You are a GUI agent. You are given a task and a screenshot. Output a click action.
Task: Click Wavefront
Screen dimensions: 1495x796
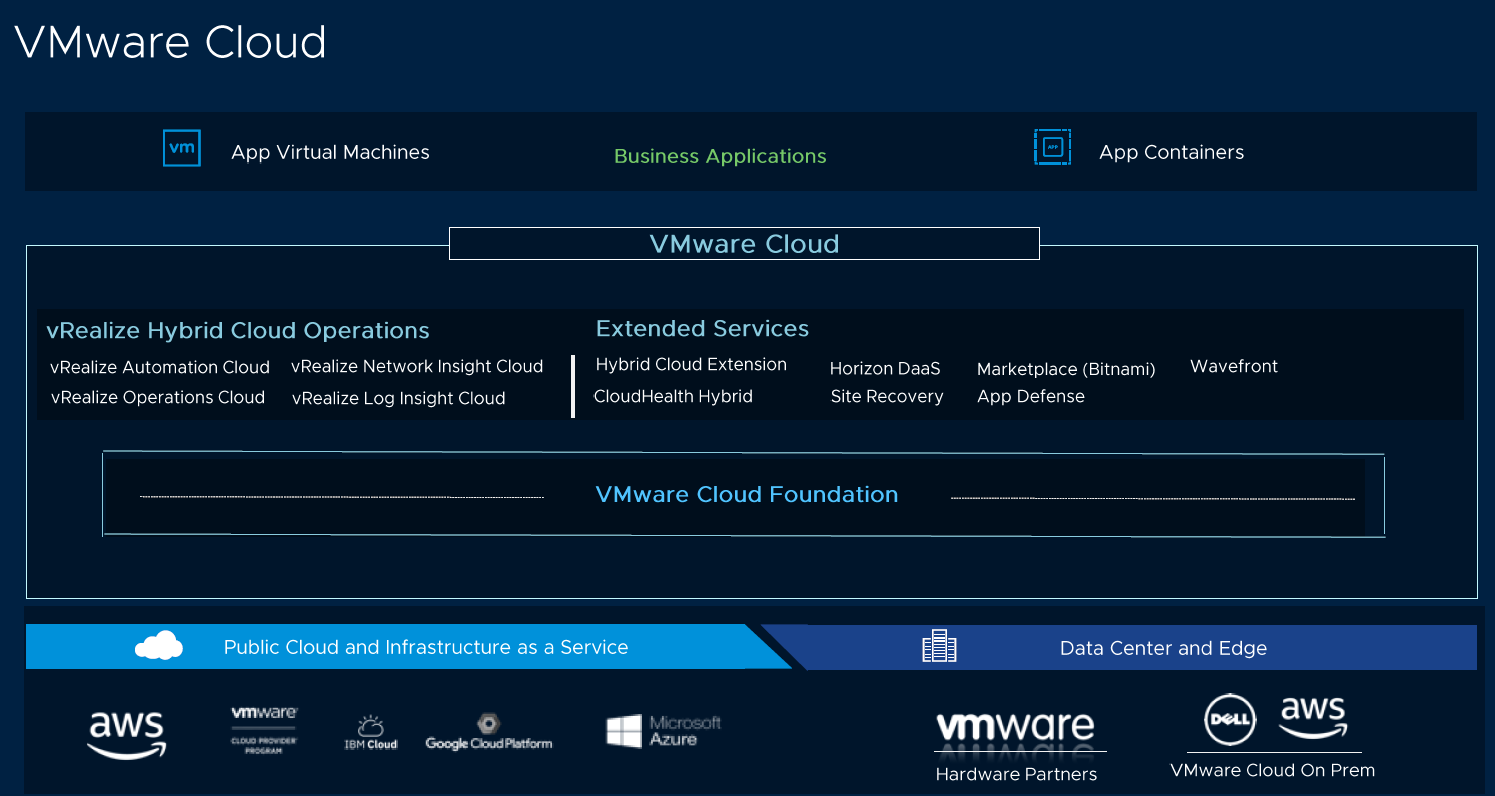(1234, 367)
